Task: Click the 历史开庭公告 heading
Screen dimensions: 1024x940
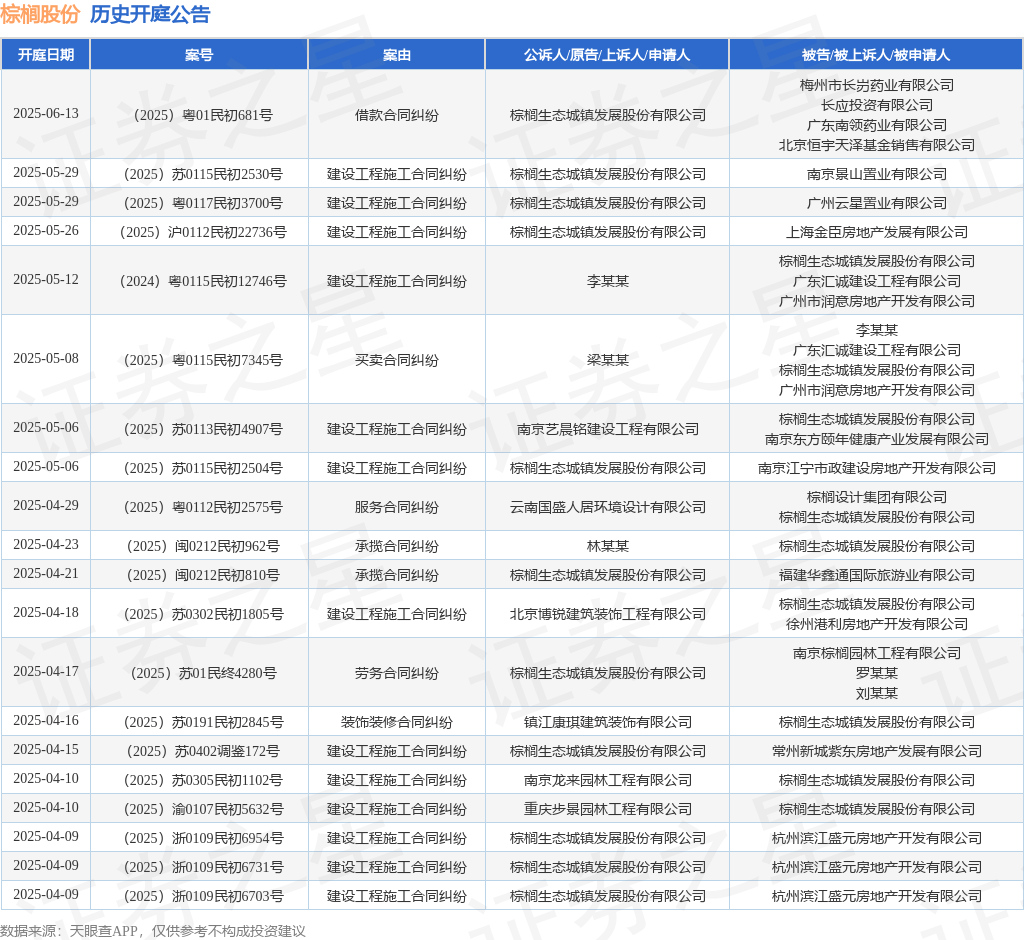Action: pos(150,14)
